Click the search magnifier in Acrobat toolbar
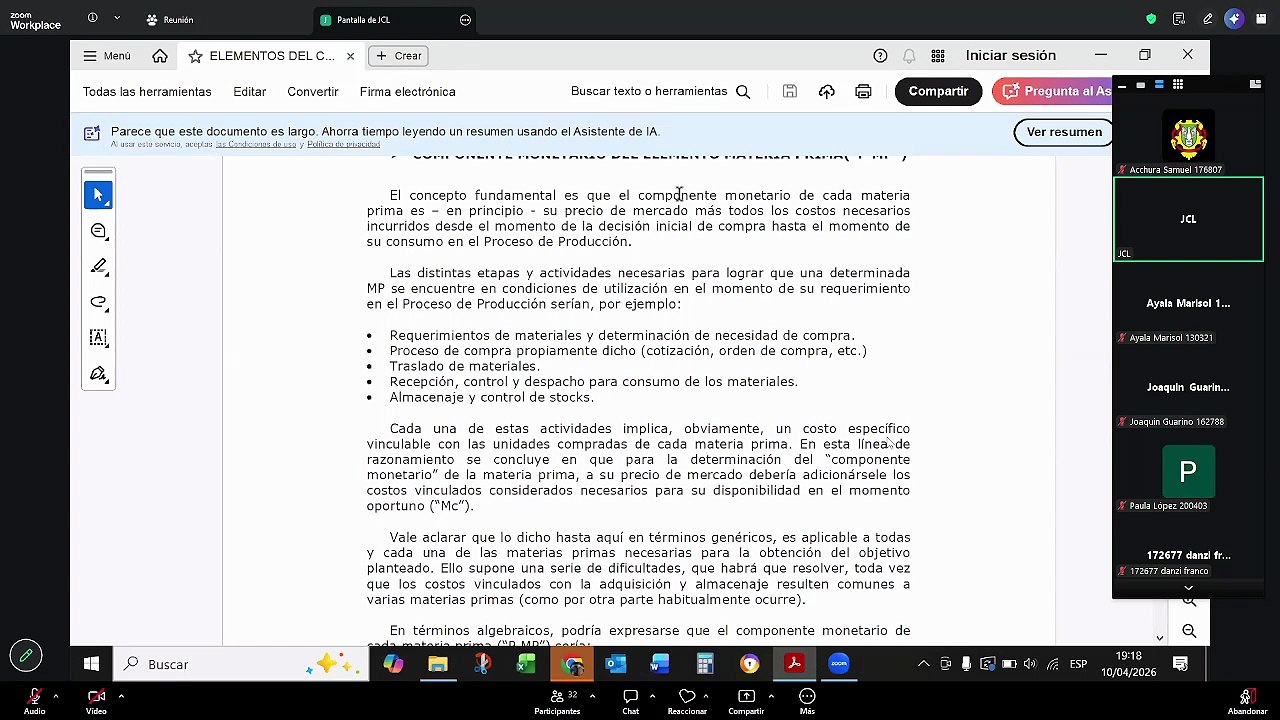1280x720 pixels. tap(743, 92)
